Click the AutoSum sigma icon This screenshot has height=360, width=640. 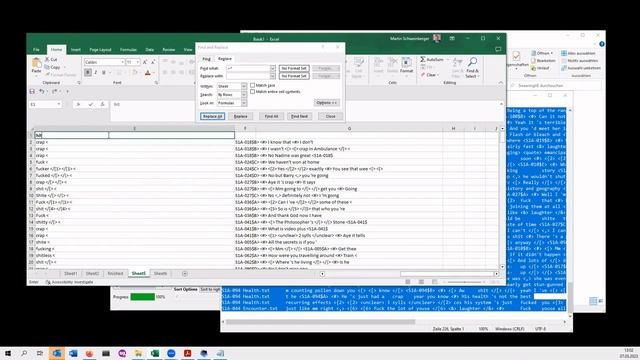pos(423,60)
